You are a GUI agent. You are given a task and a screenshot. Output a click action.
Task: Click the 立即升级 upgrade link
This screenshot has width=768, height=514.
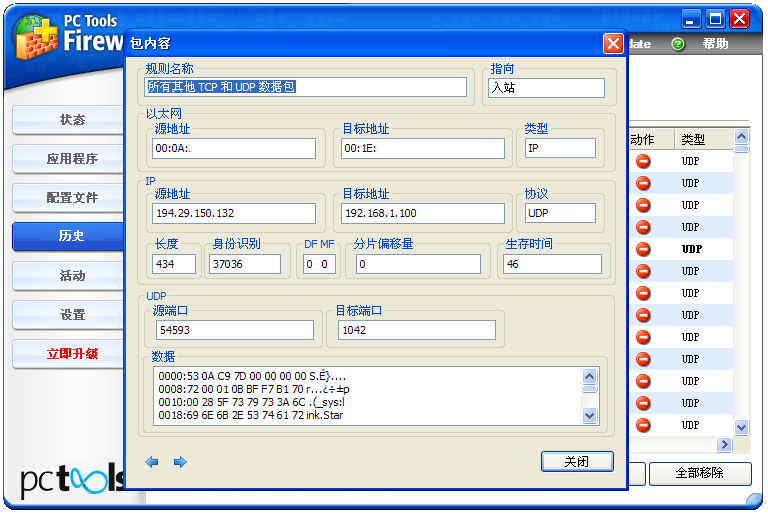pos(72,354)
